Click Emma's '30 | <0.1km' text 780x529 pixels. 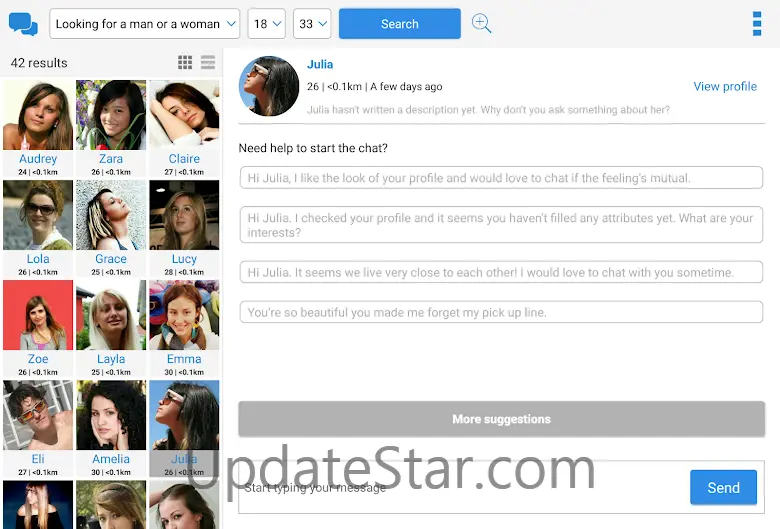184,372
